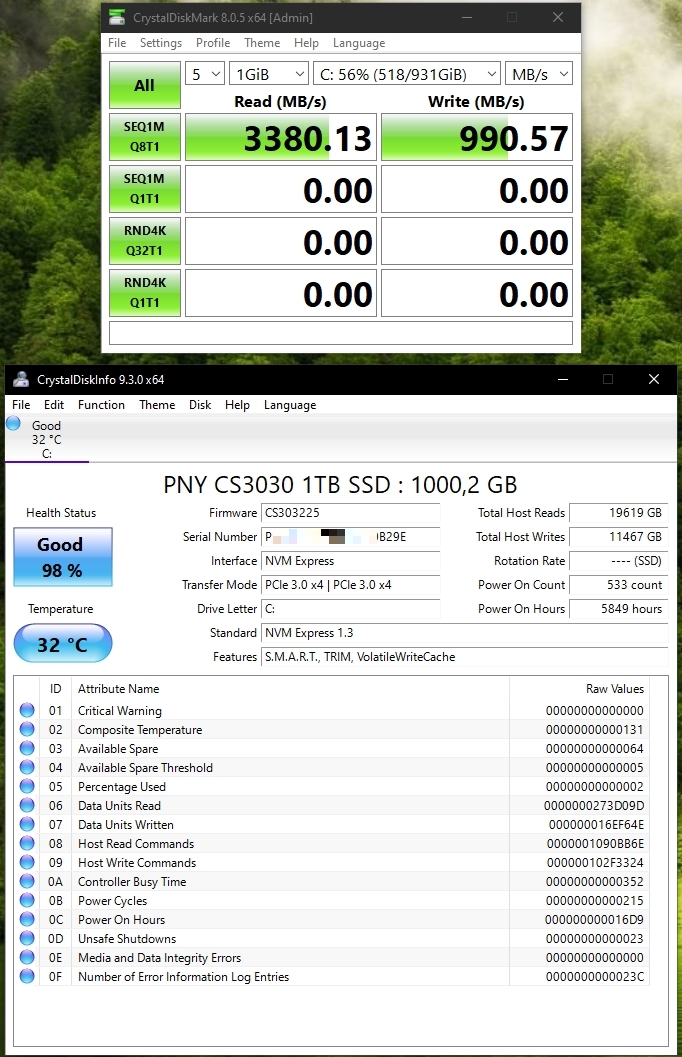Open Help menu in CrystalDiskMark
The height and width of the screenshot is (1057, 682).
(x=306, y=42)
